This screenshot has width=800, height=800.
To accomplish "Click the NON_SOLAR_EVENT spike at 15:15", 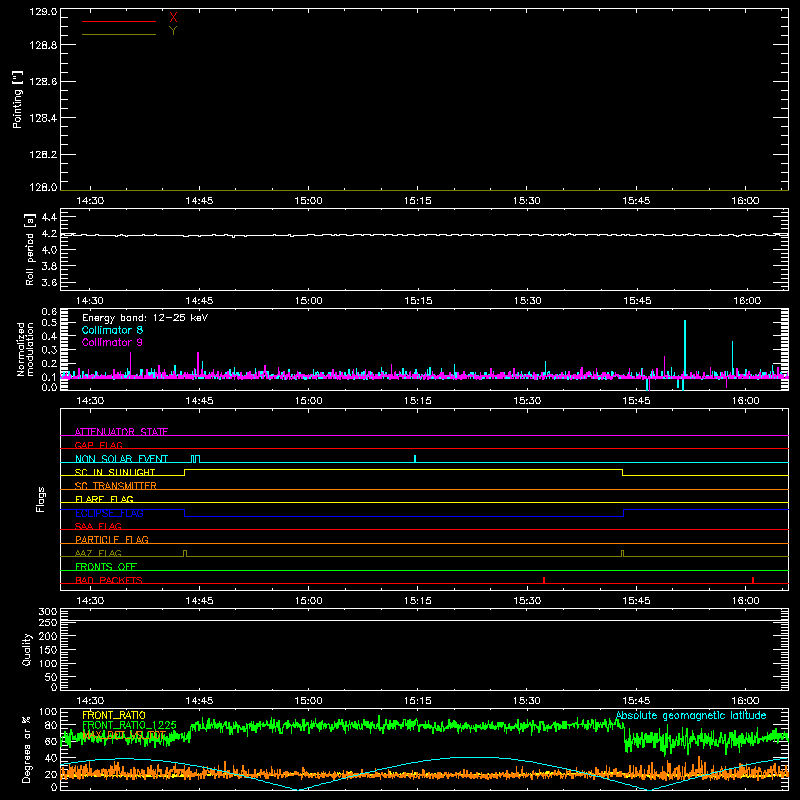I will click(415, 458).
